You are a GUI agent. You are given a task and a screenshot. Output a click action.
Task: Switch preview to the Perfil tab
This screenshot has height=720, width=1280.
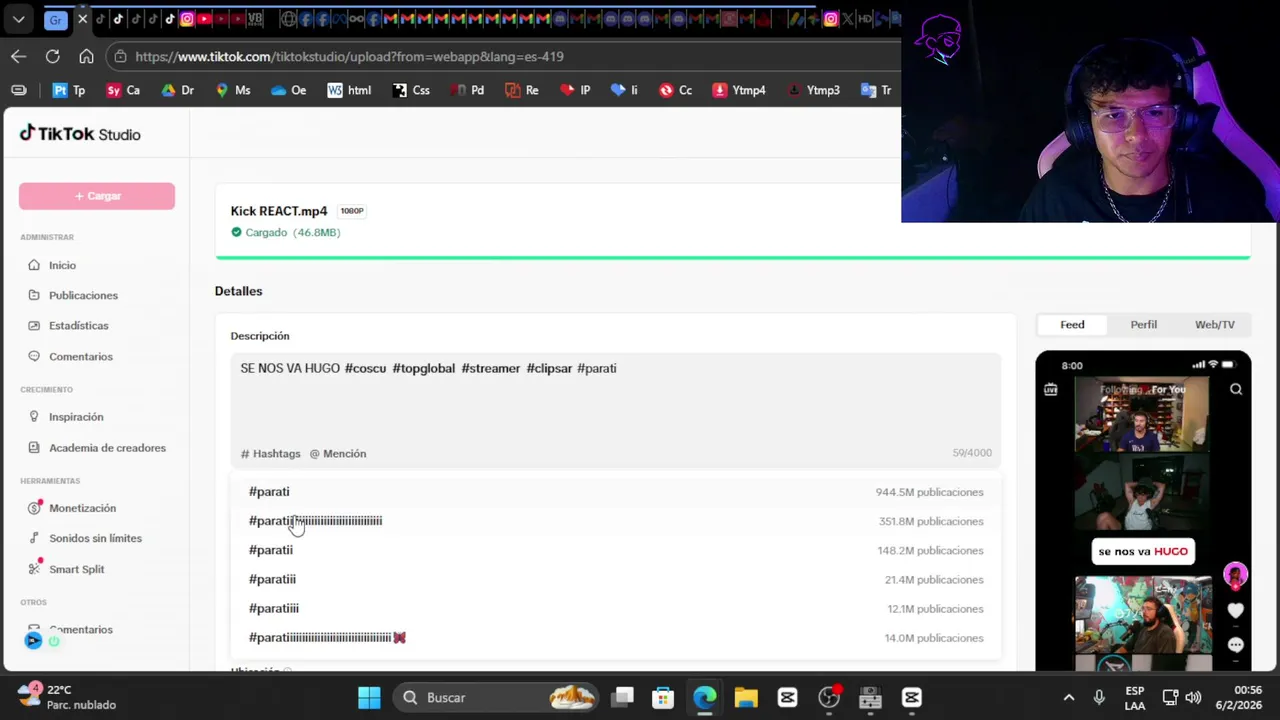[x=1143, y=325]
